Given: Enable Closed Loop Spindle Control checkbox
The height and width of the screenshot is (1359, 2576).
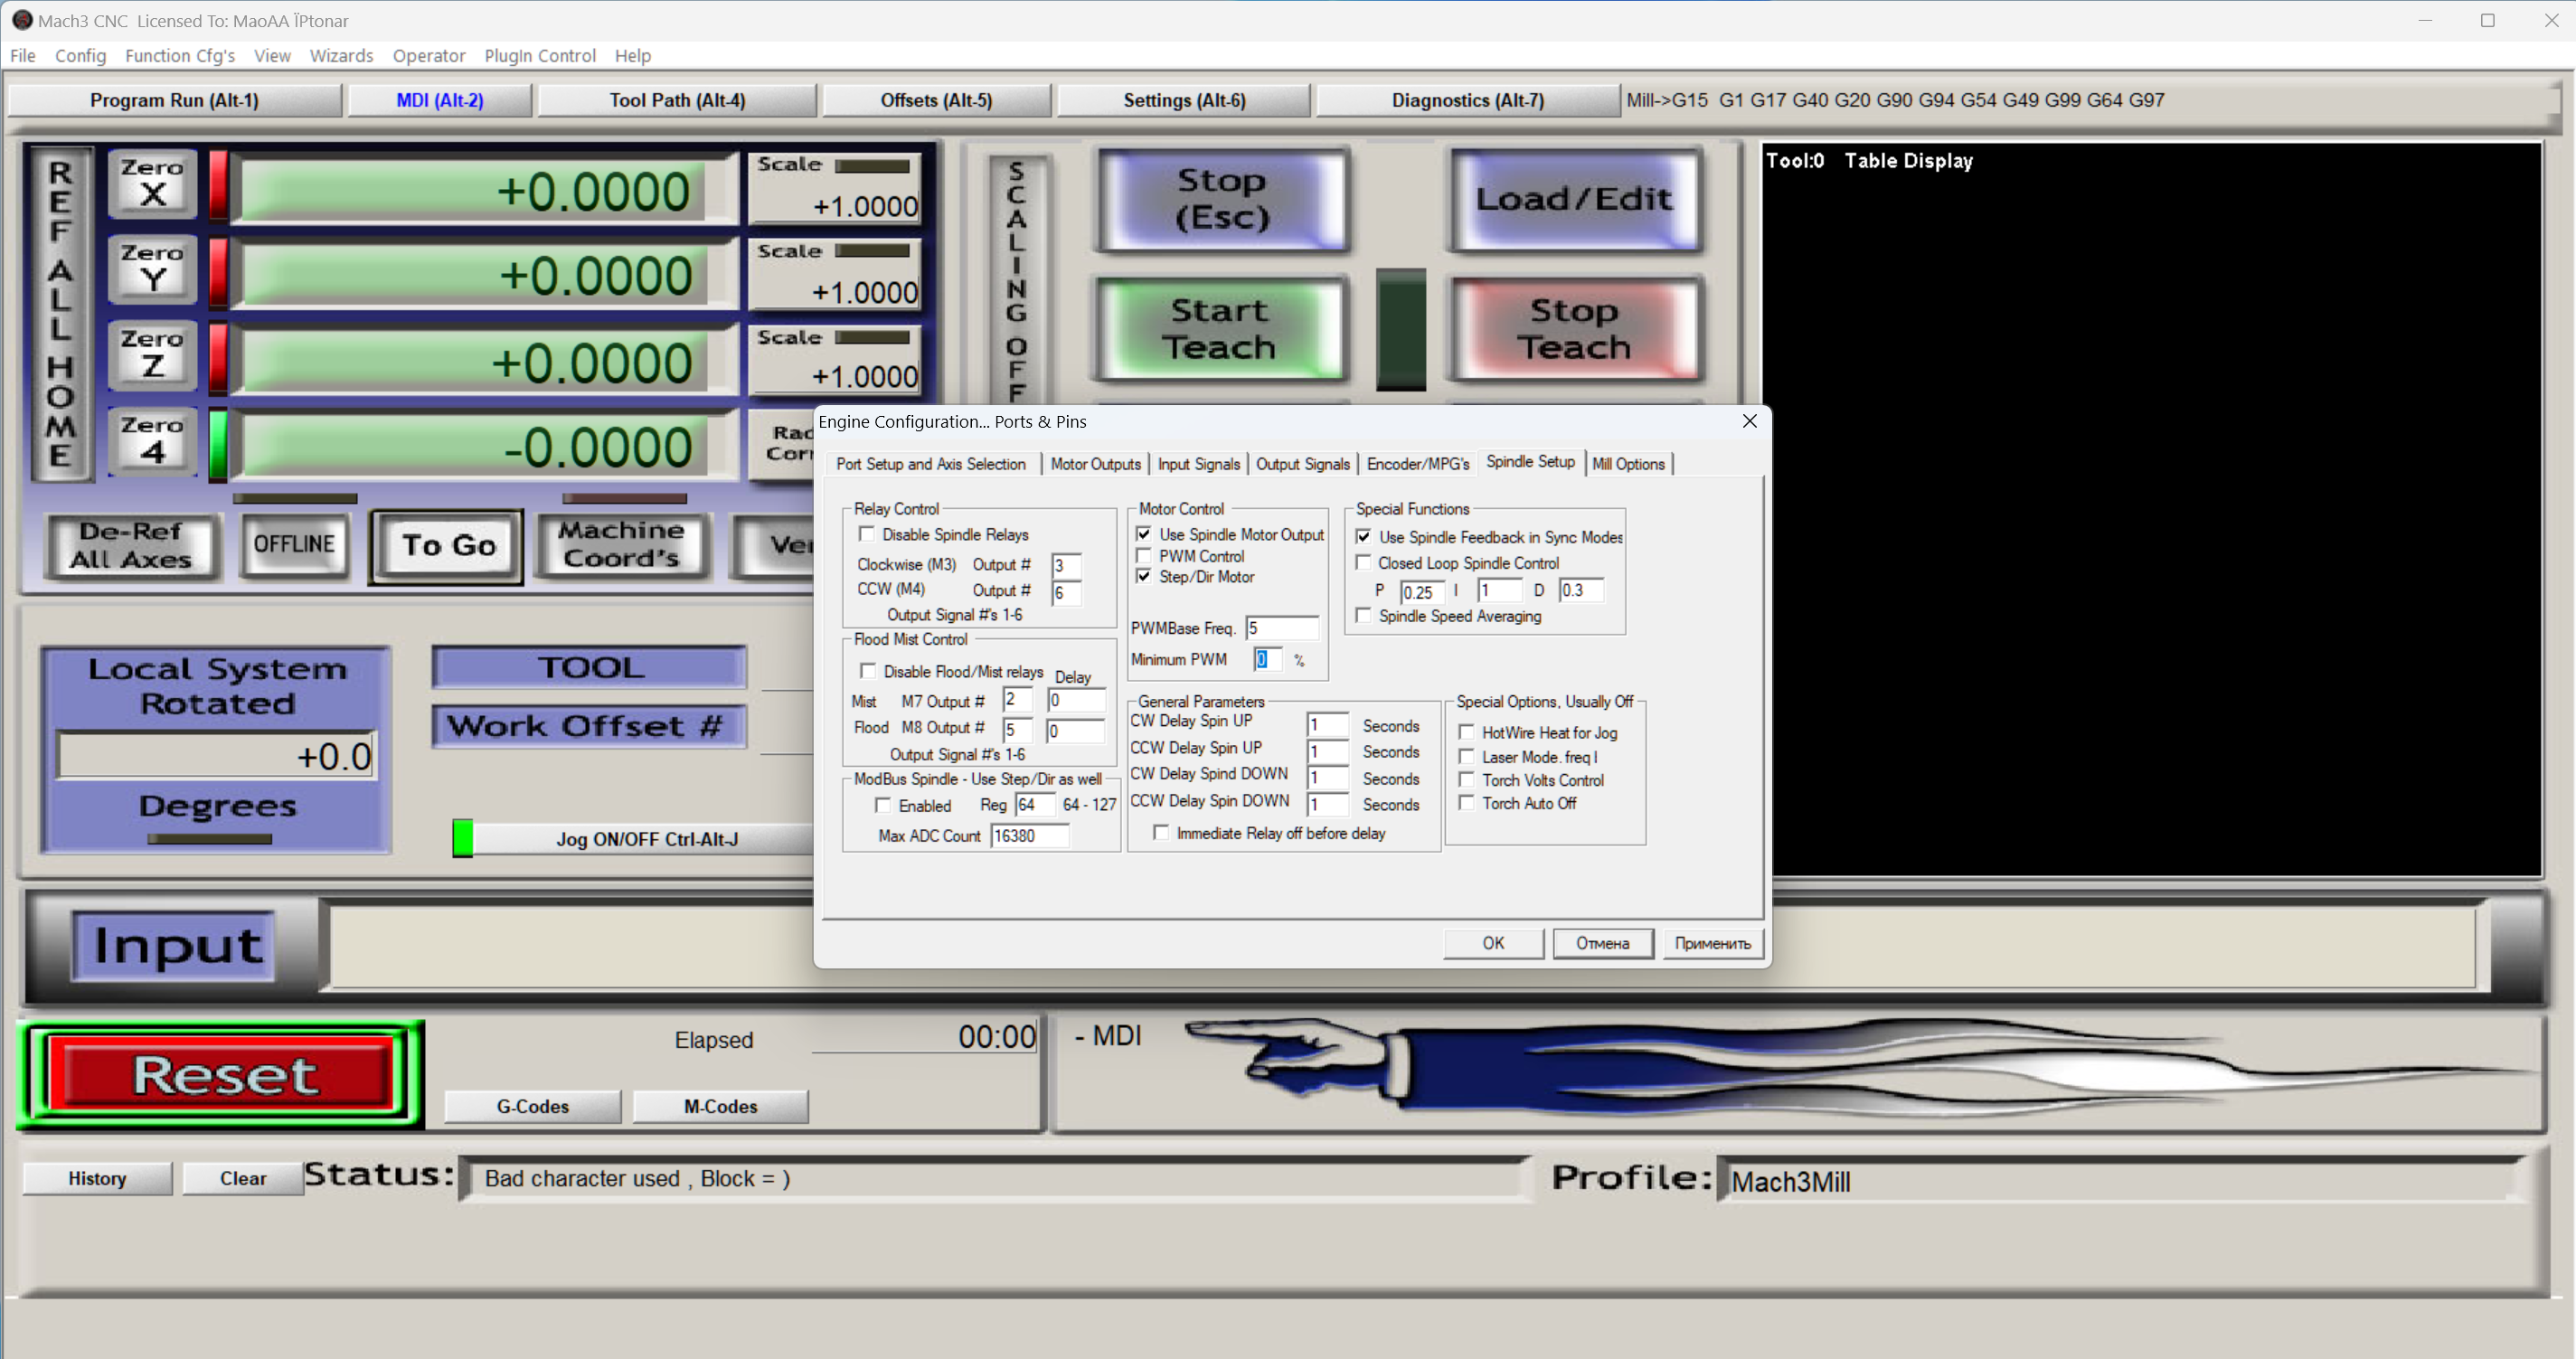Looking at the screenshot, I should (1363, 563).
